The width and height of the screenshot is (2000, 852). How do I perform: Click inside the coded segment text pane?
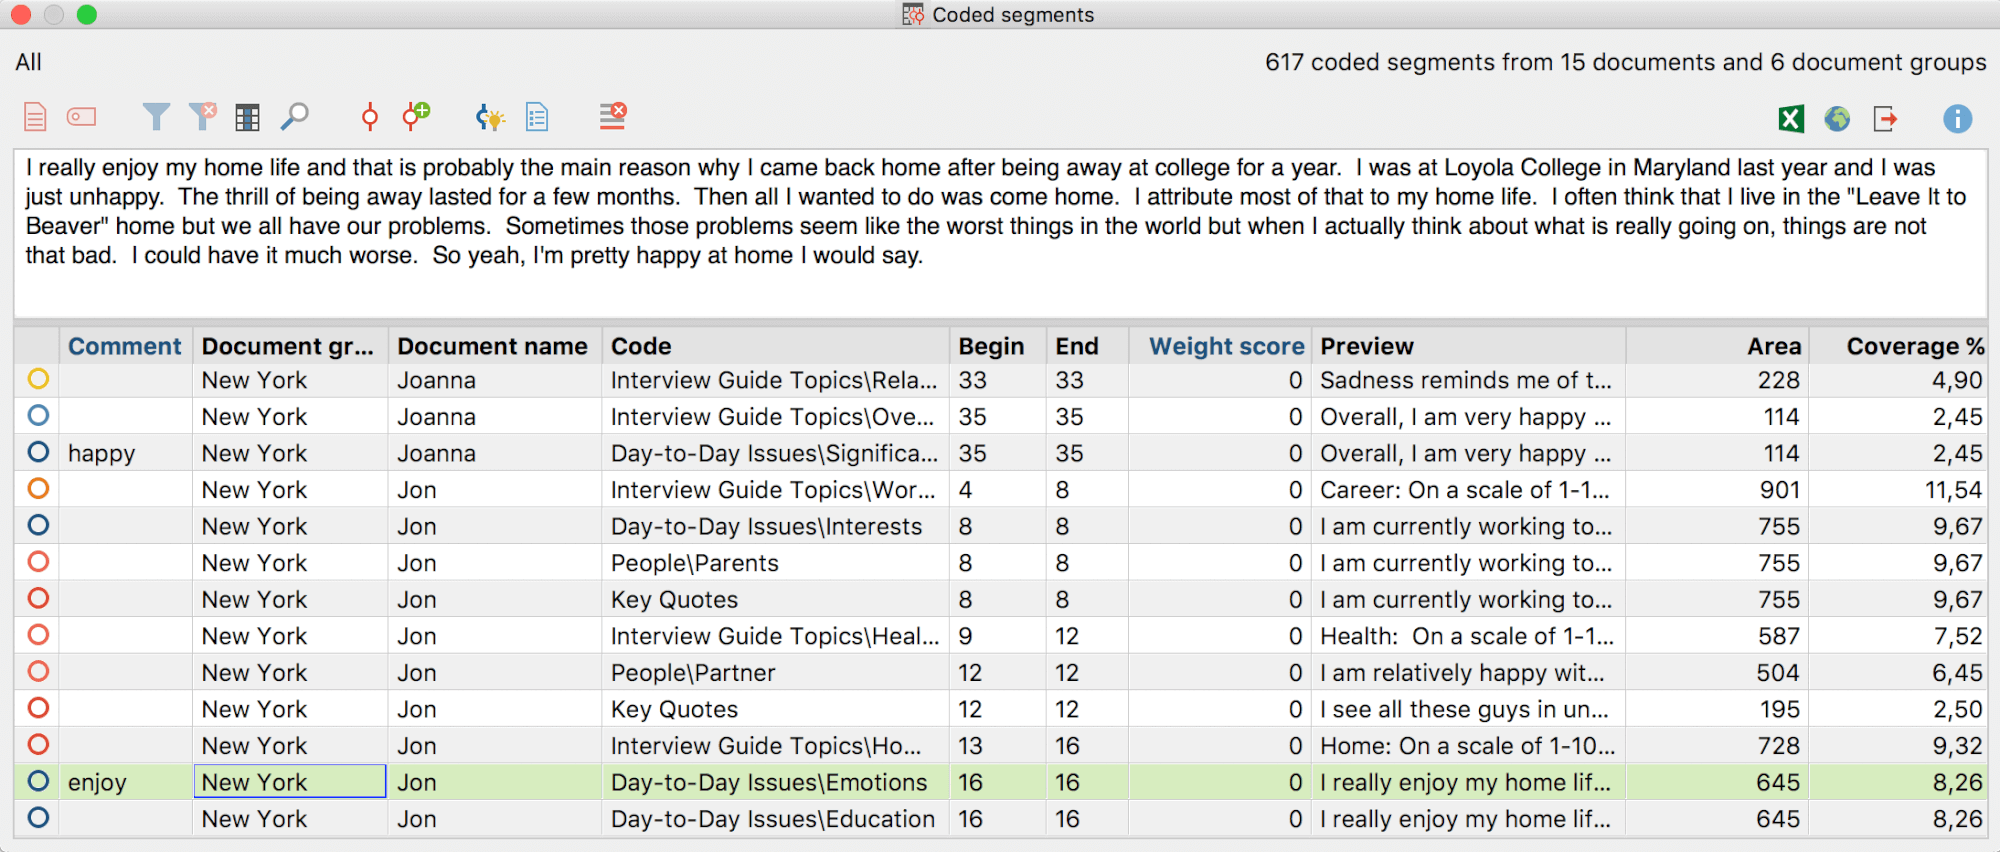click(1000, 233)
